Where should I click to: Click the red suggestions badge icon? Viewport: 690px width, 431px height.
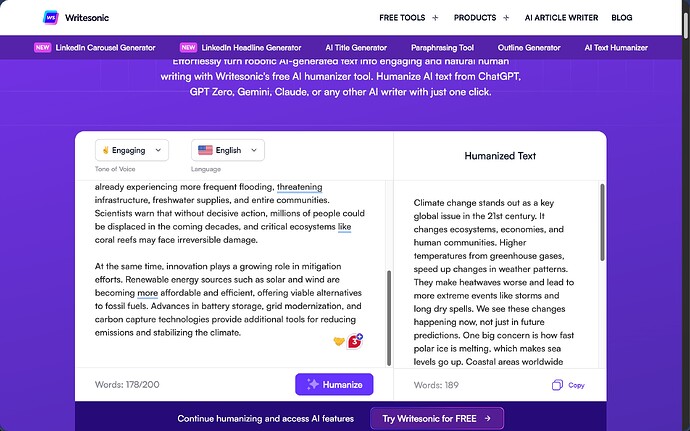coord(355,341)
